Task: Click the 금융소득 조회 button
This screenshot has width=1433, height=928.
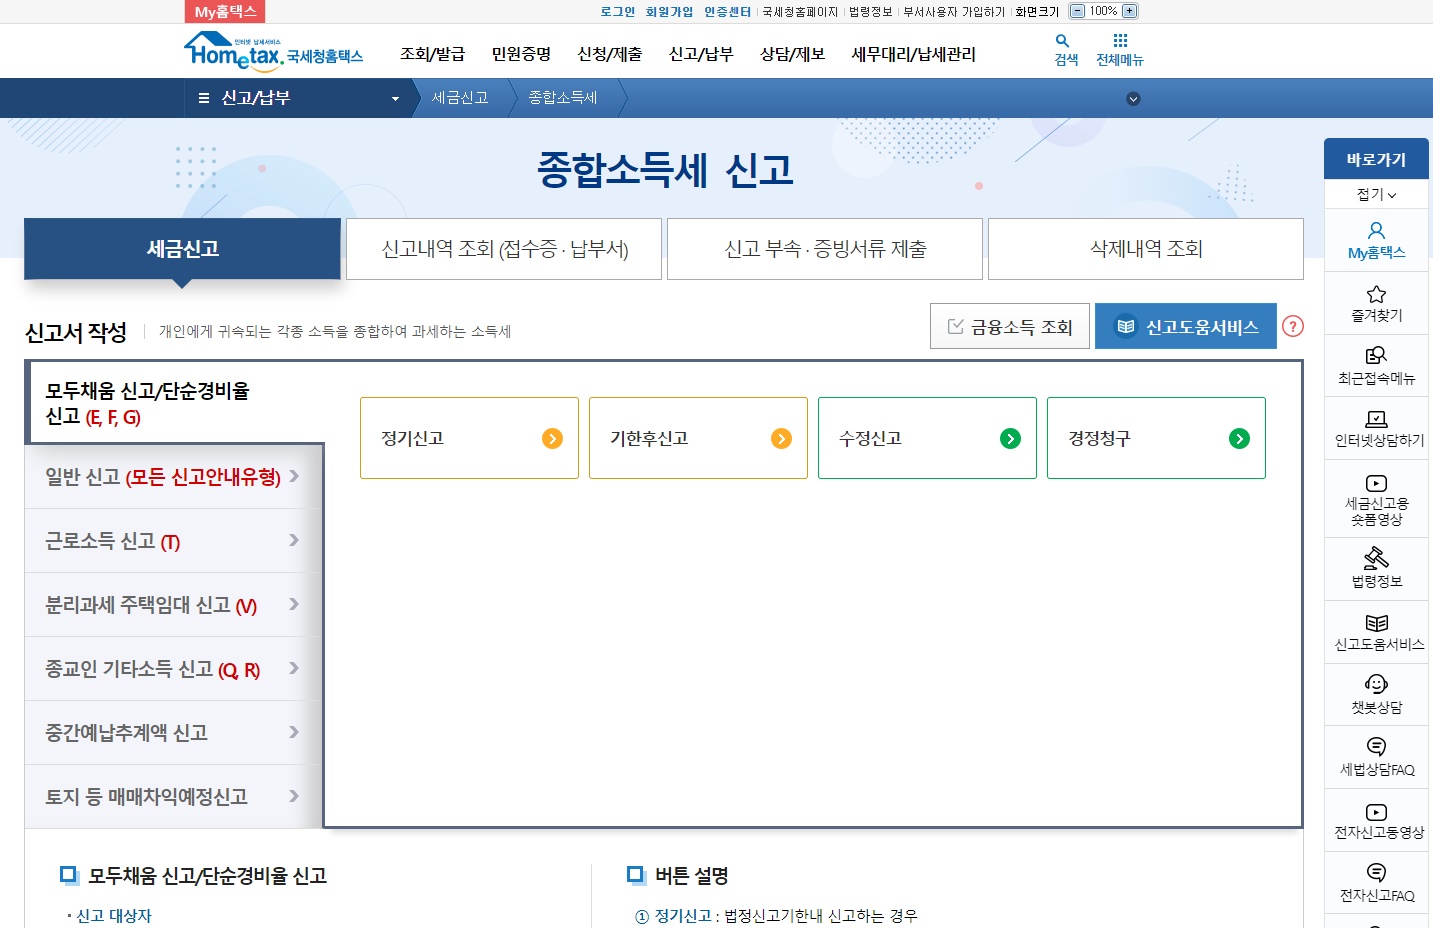Action: click(x=1009, y=326)
